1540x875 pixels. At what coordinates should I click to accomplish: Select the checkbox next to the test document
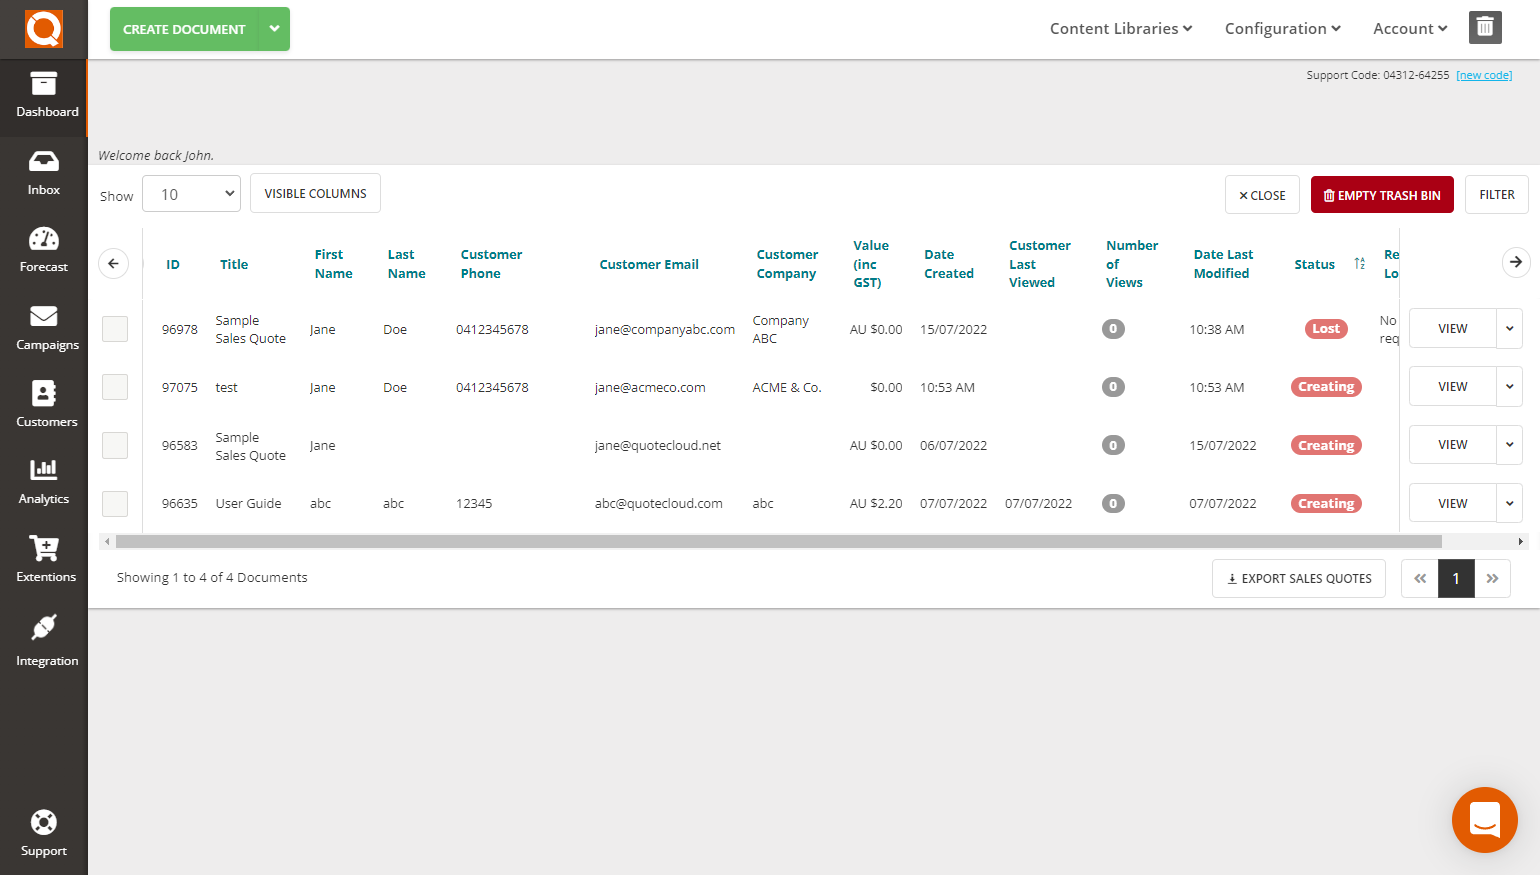point(114,386)
